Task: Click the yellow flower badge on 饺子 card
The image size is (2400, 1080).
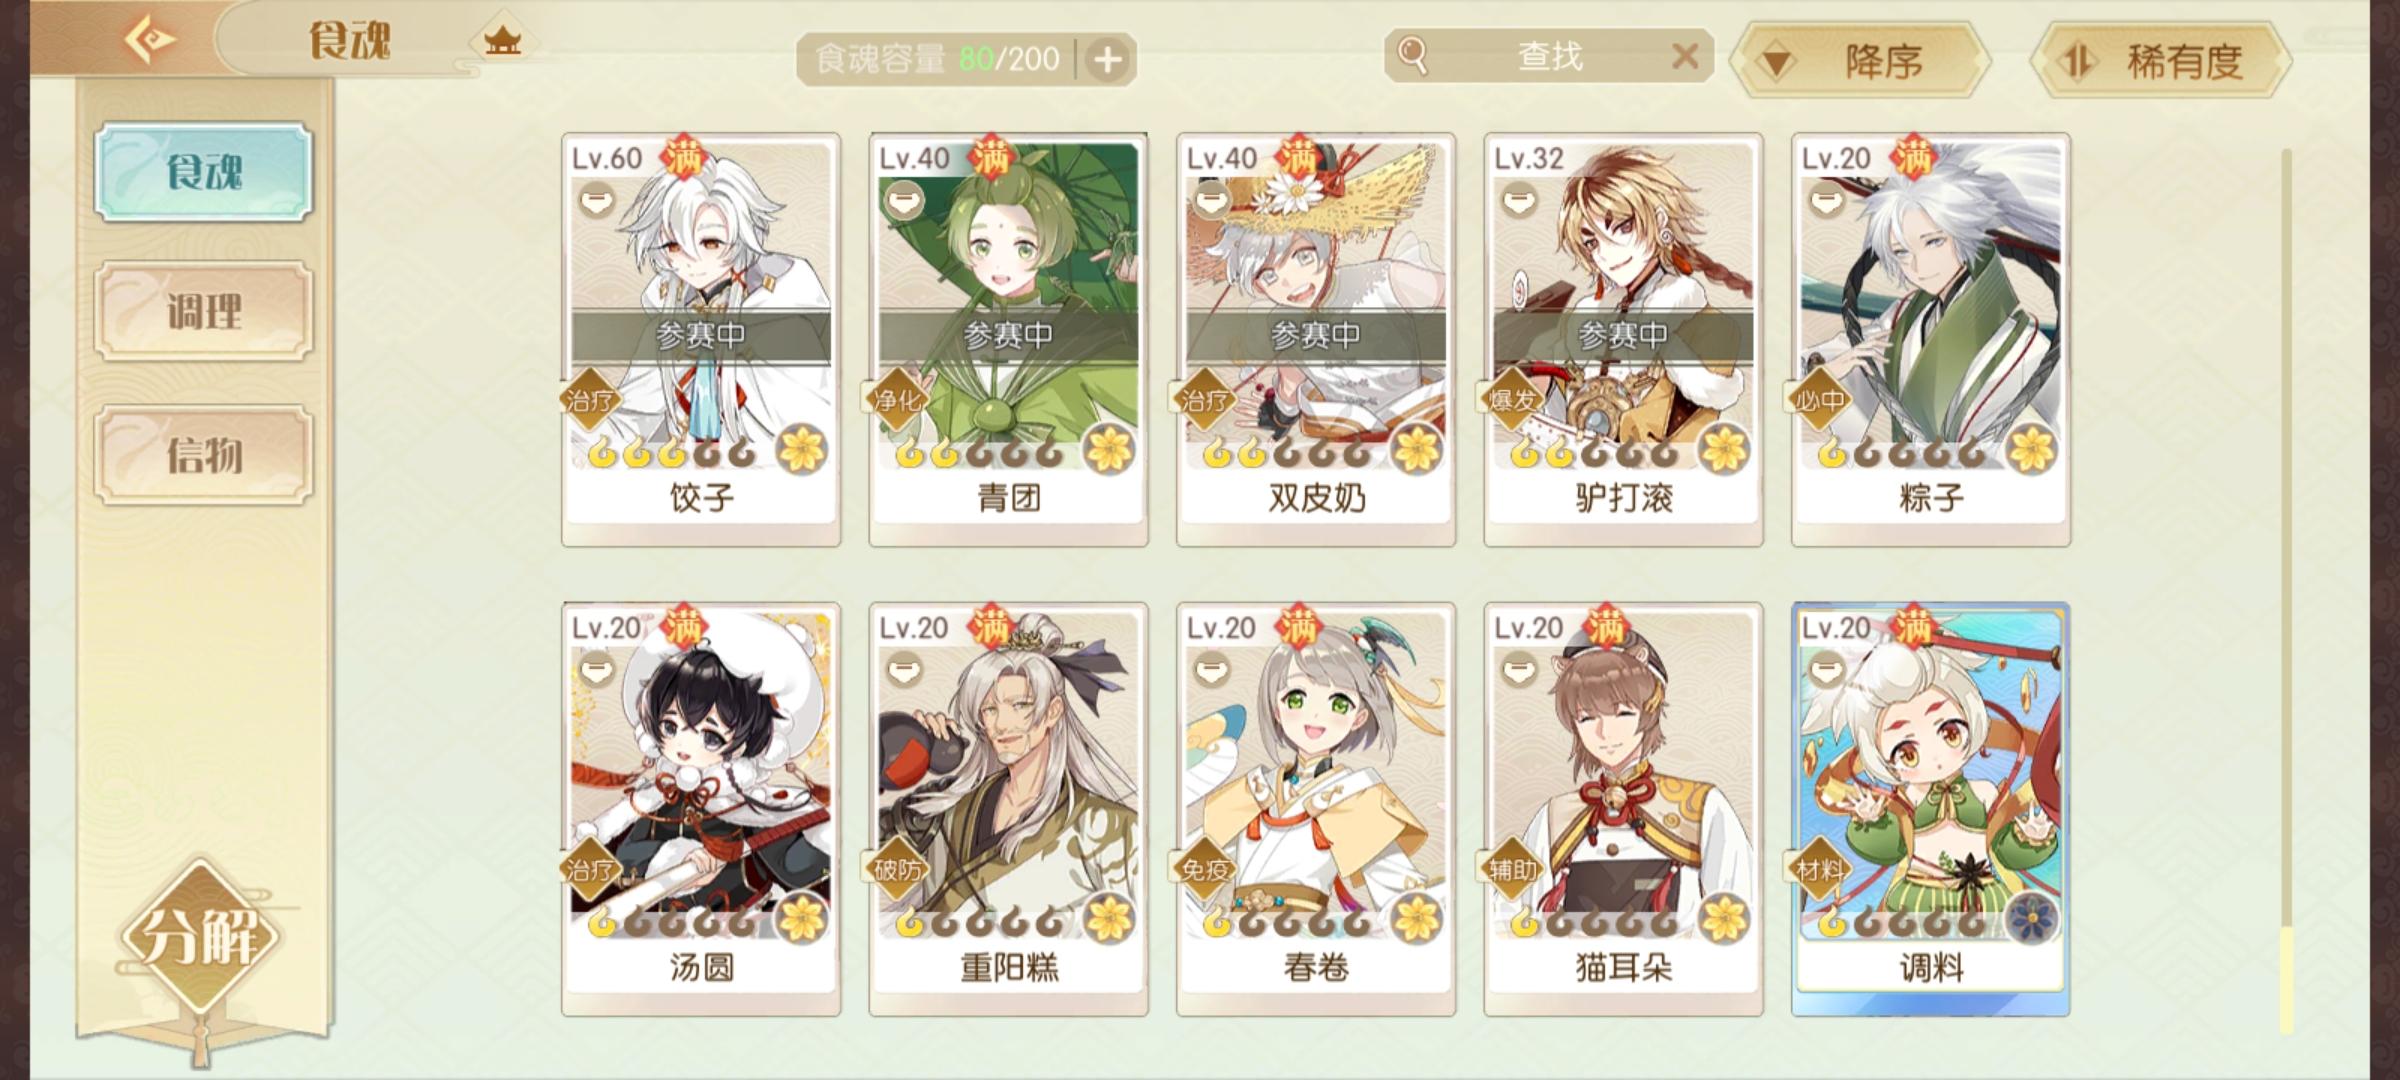Action: (x=802, y=449)
